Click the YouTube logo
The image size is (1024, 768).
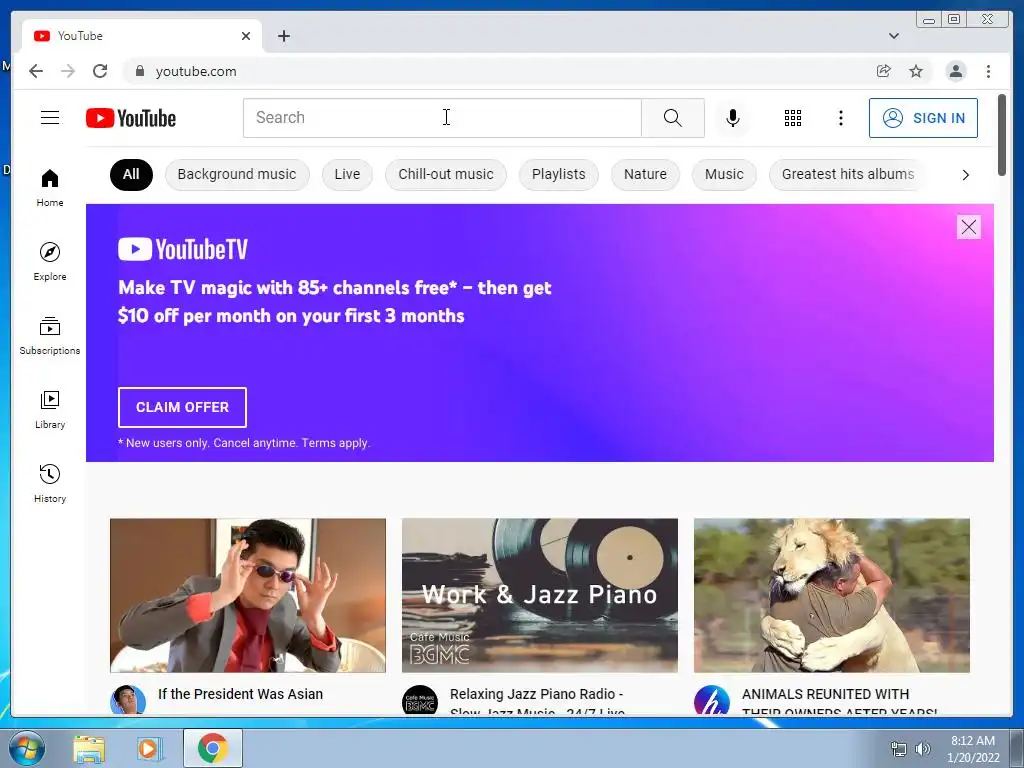point(131,118)
